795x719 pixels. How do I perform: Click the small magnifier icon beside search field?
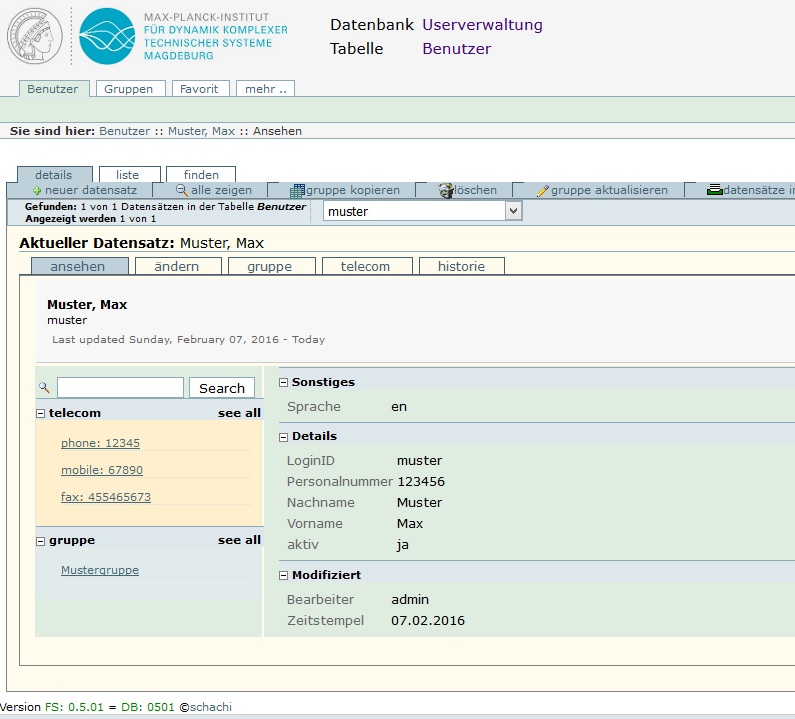44,388
